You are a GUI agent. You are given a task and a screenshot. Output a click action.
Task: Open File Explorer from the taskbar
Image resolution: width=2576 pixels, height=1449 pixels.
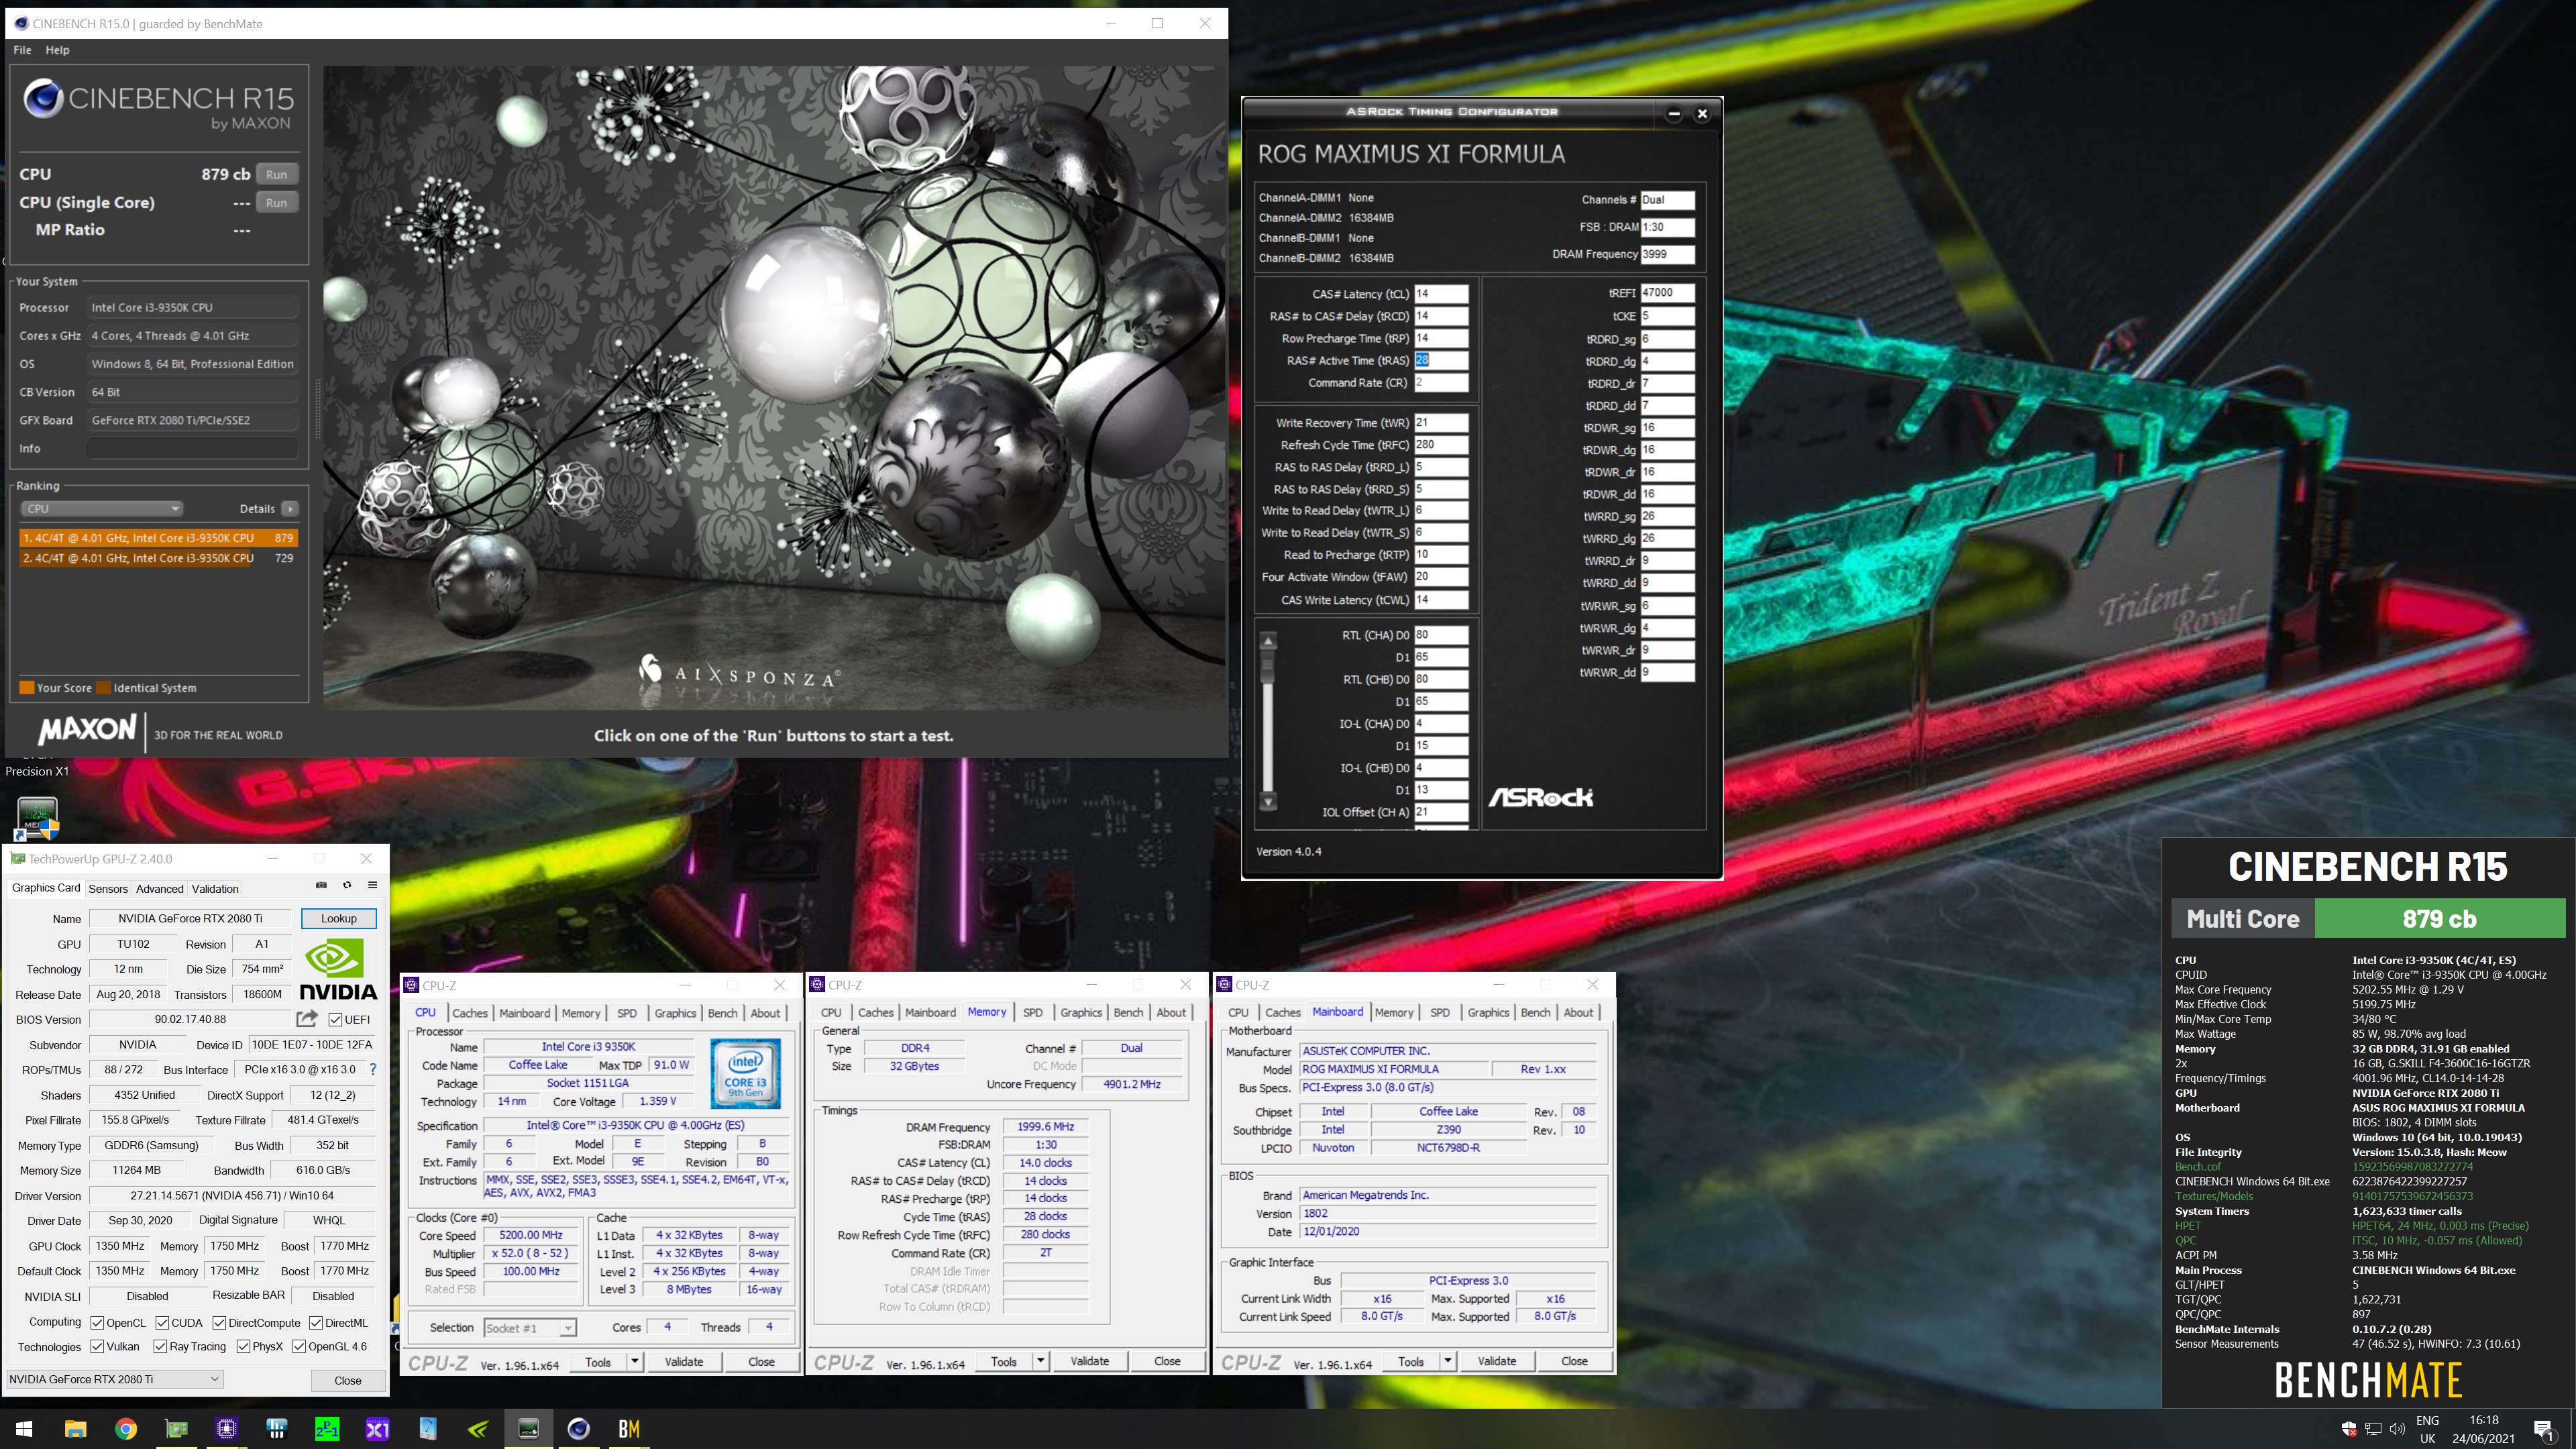coord(75,1429)
